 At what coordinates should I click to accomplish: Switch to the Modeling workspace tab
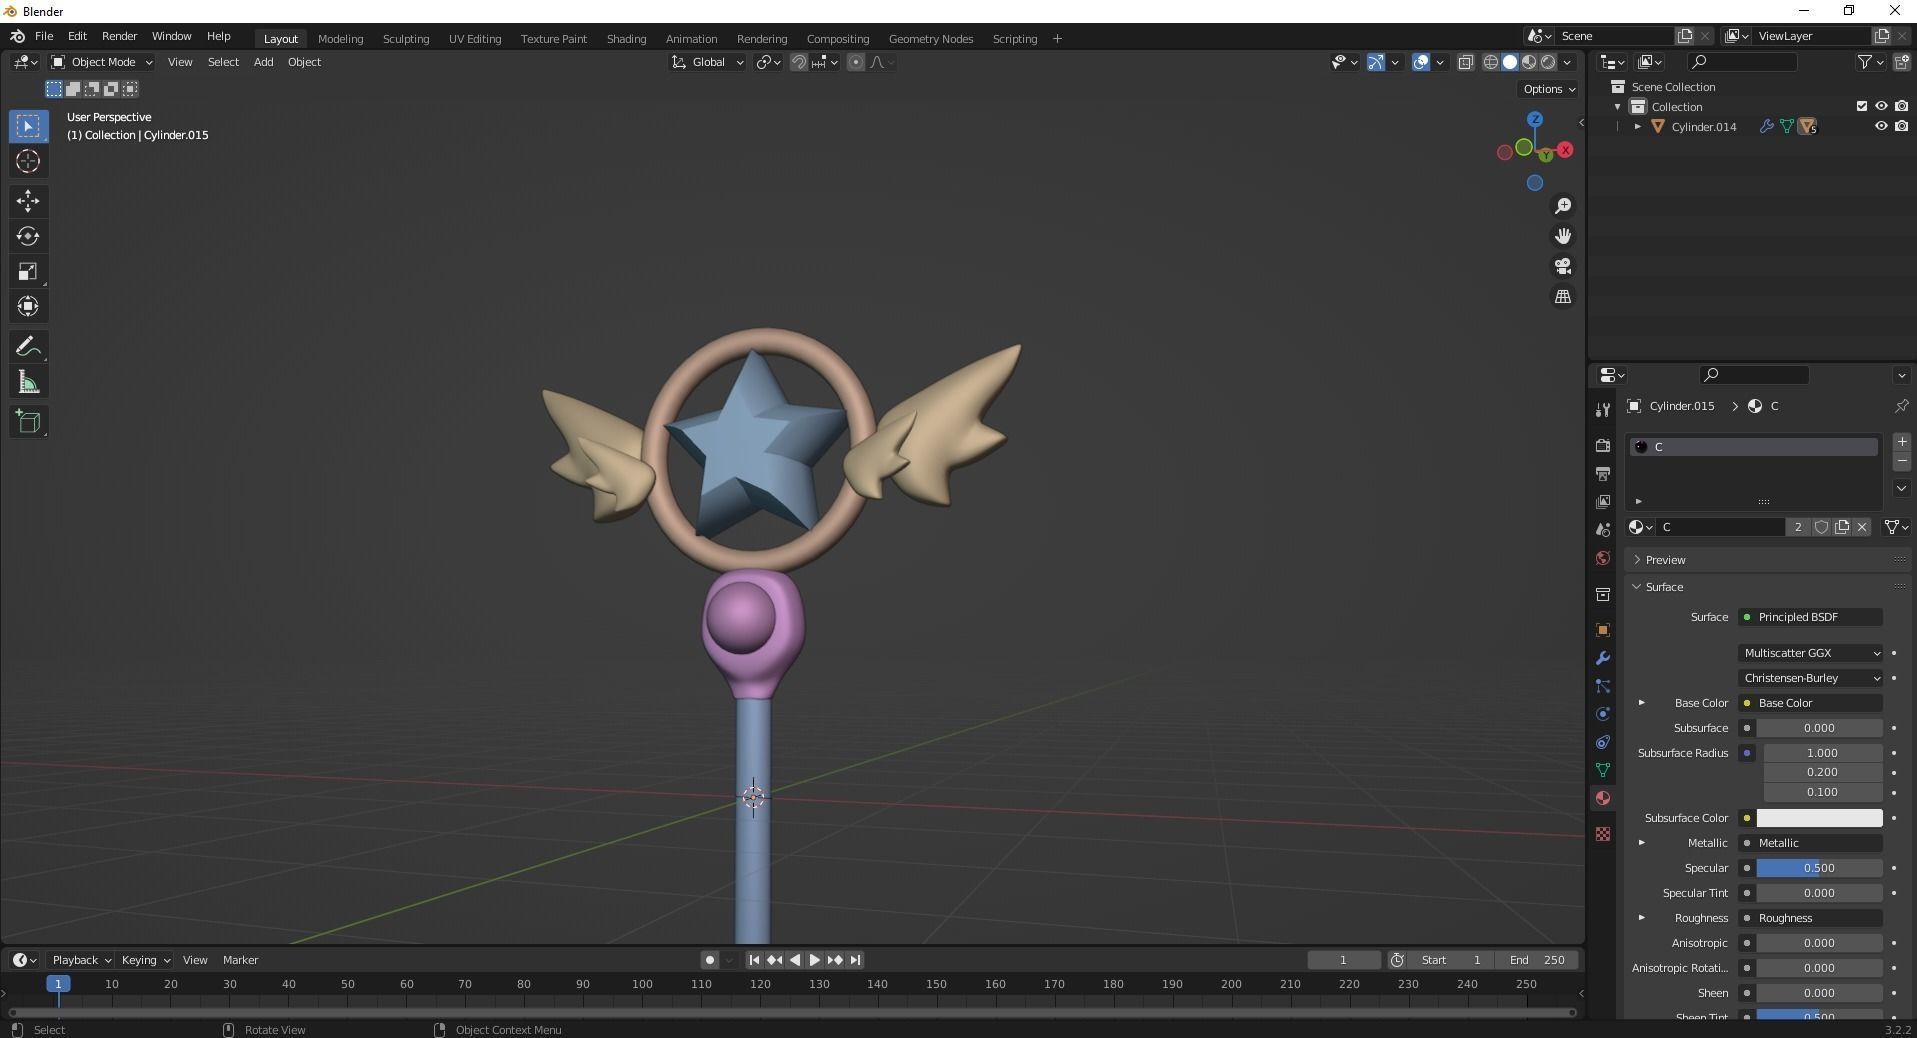340,39
